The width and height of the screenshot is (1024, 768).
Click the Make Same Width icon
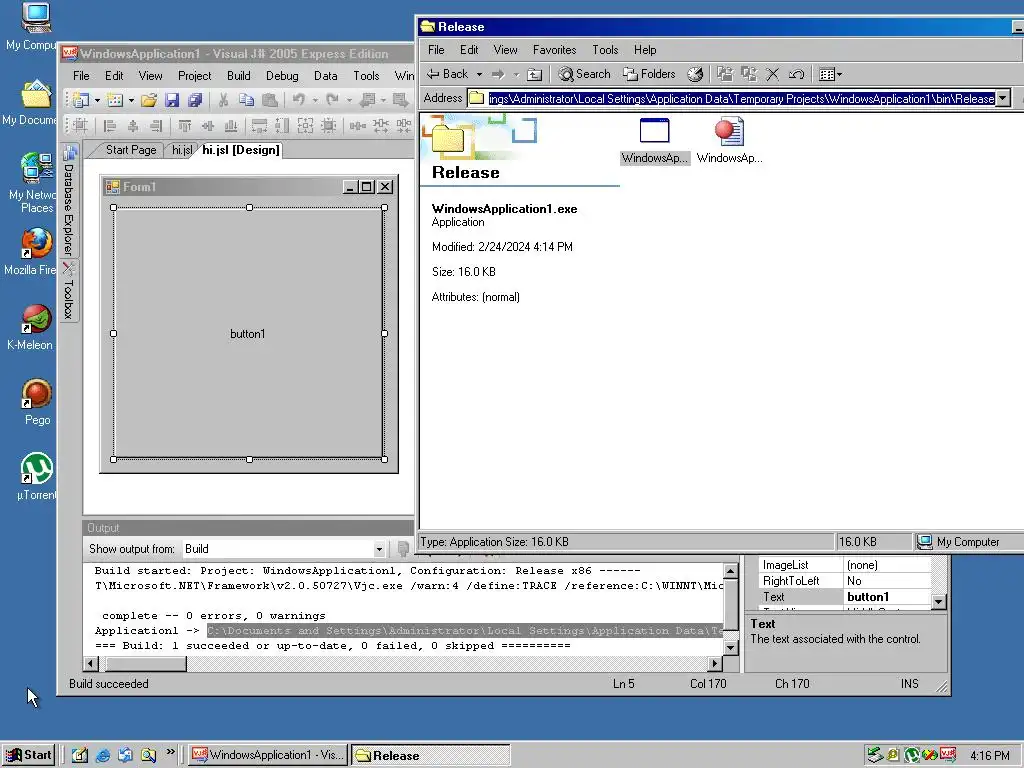(x=259, y=125)
